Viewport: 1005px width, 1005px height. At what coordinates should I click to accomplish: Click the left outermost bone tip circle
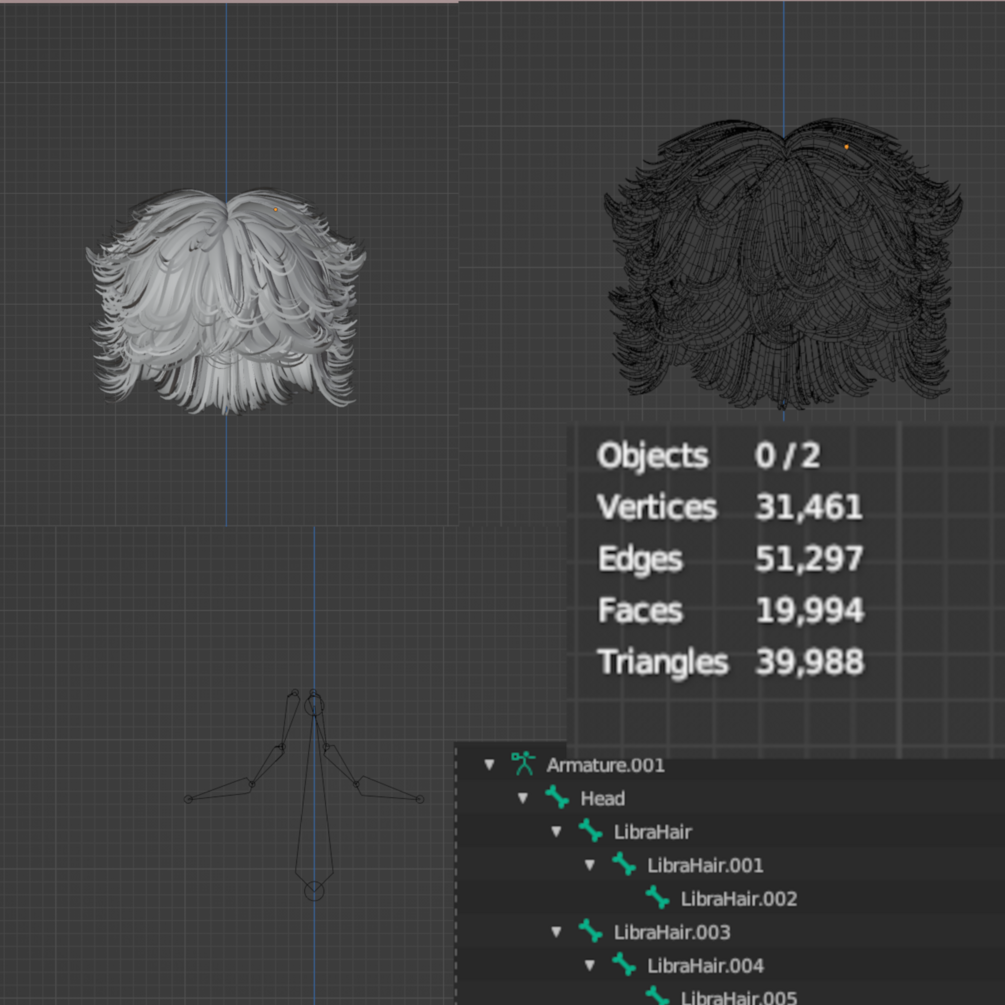[188, 799]
